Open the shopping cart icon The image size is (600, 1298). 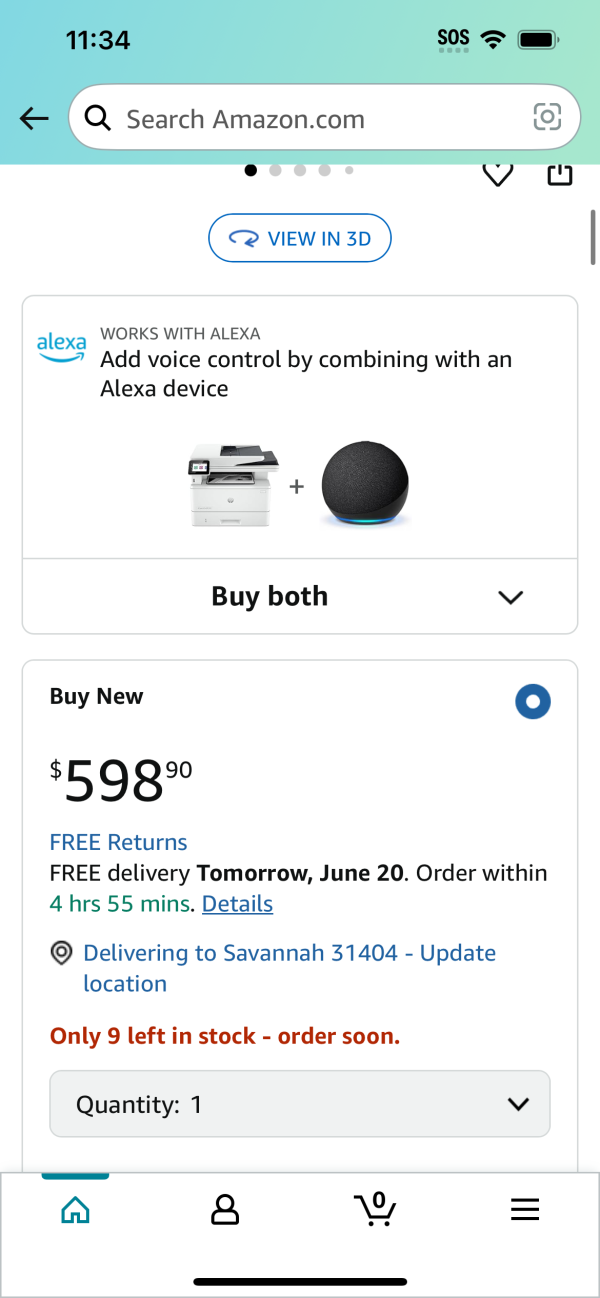(x=376, y=1209)
